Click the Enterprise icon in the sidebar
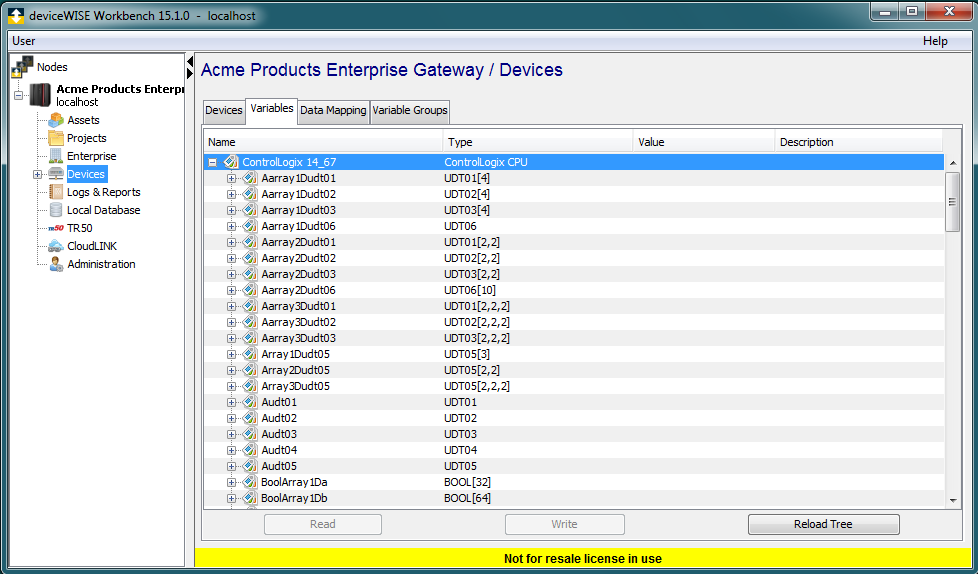The height and width of the screenshot is (574, 978). [x=57, y=156]
